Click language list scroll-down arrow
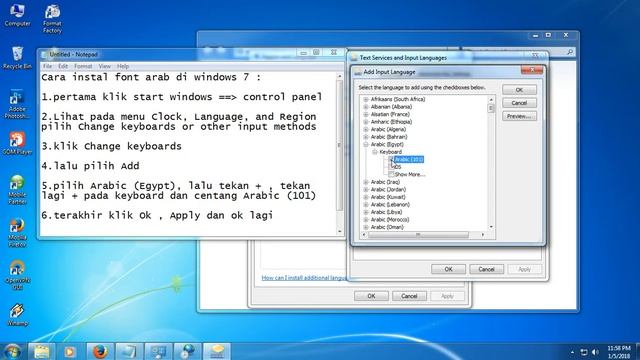Image resolution: width=640 pixels, height=360 pixels. [491, 227]
